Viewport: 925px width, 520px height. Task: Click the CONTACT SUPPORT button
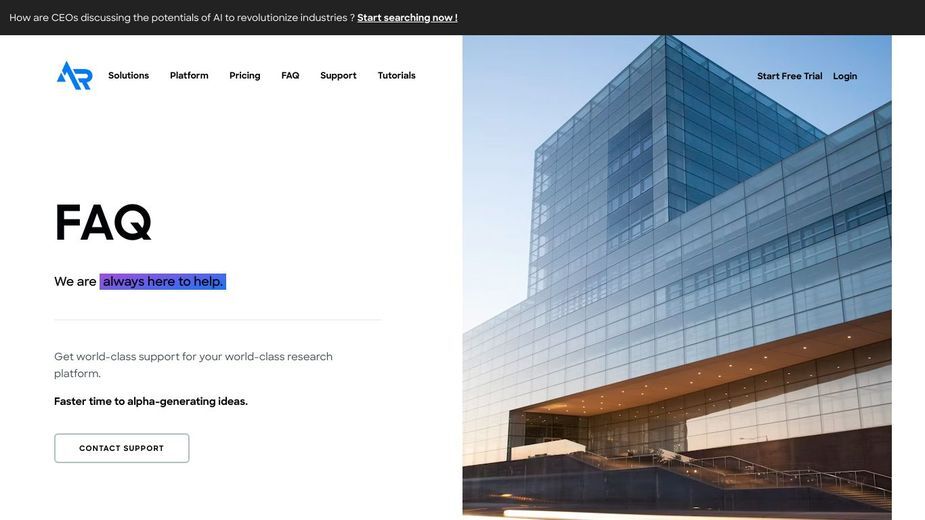[x=122, y=448]
